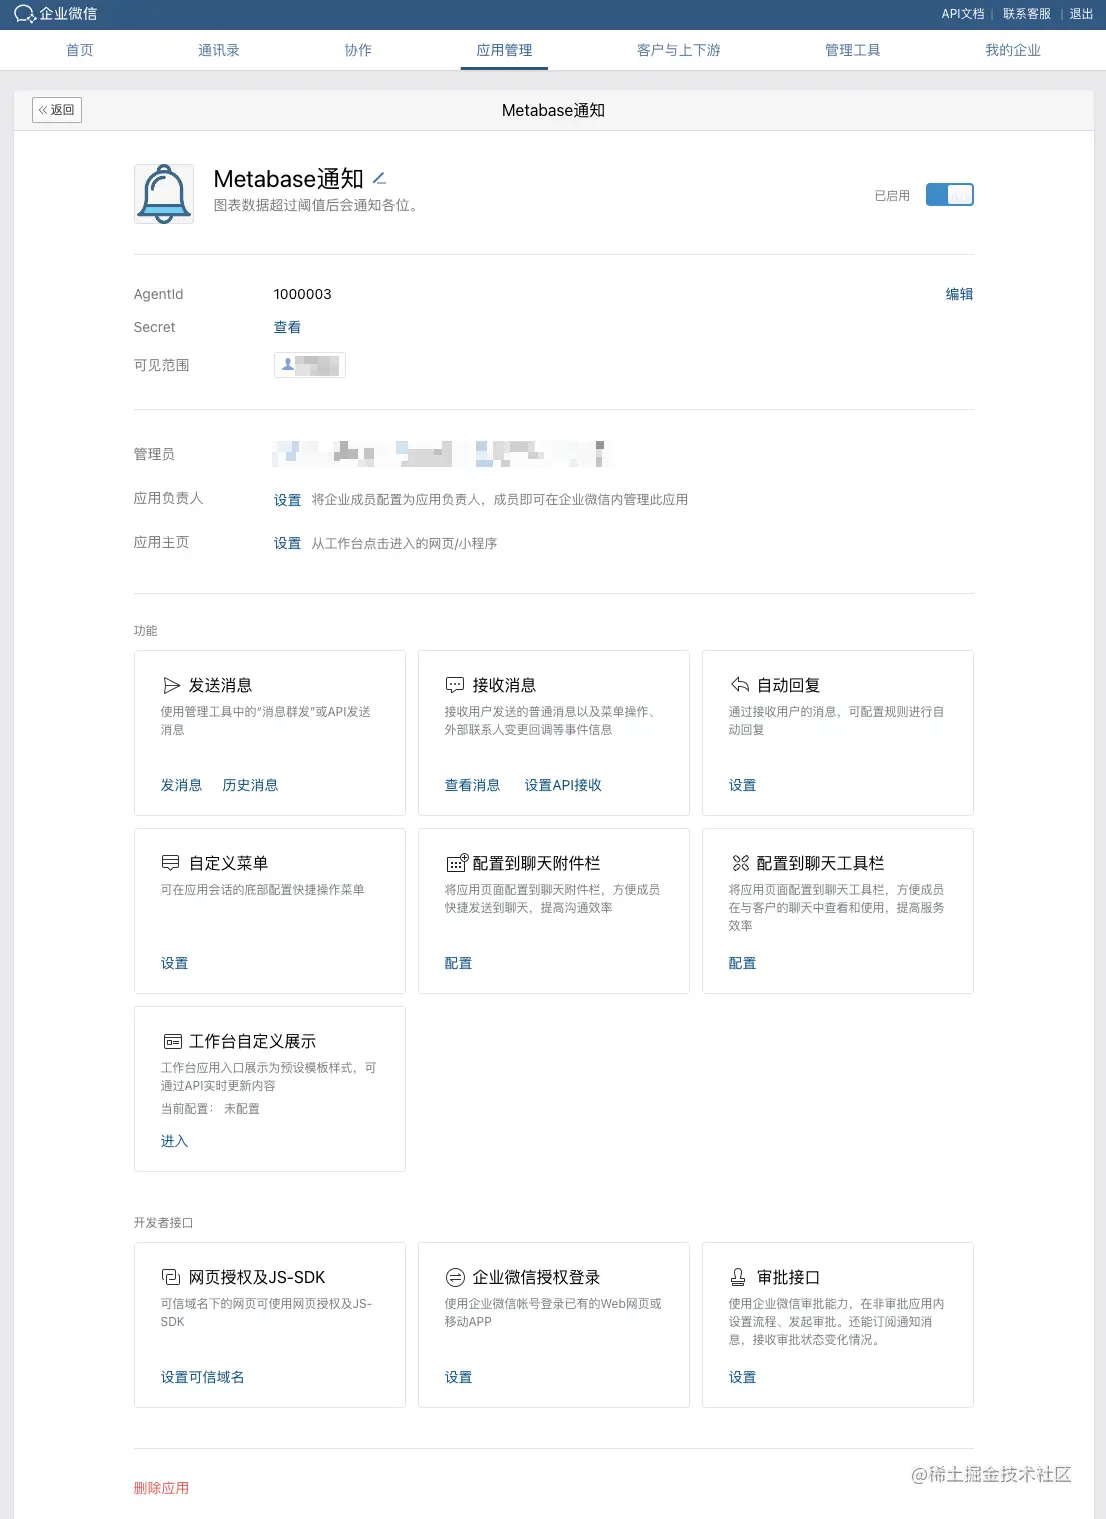Click 设置 for 应用主页

(x=287, y=544)
